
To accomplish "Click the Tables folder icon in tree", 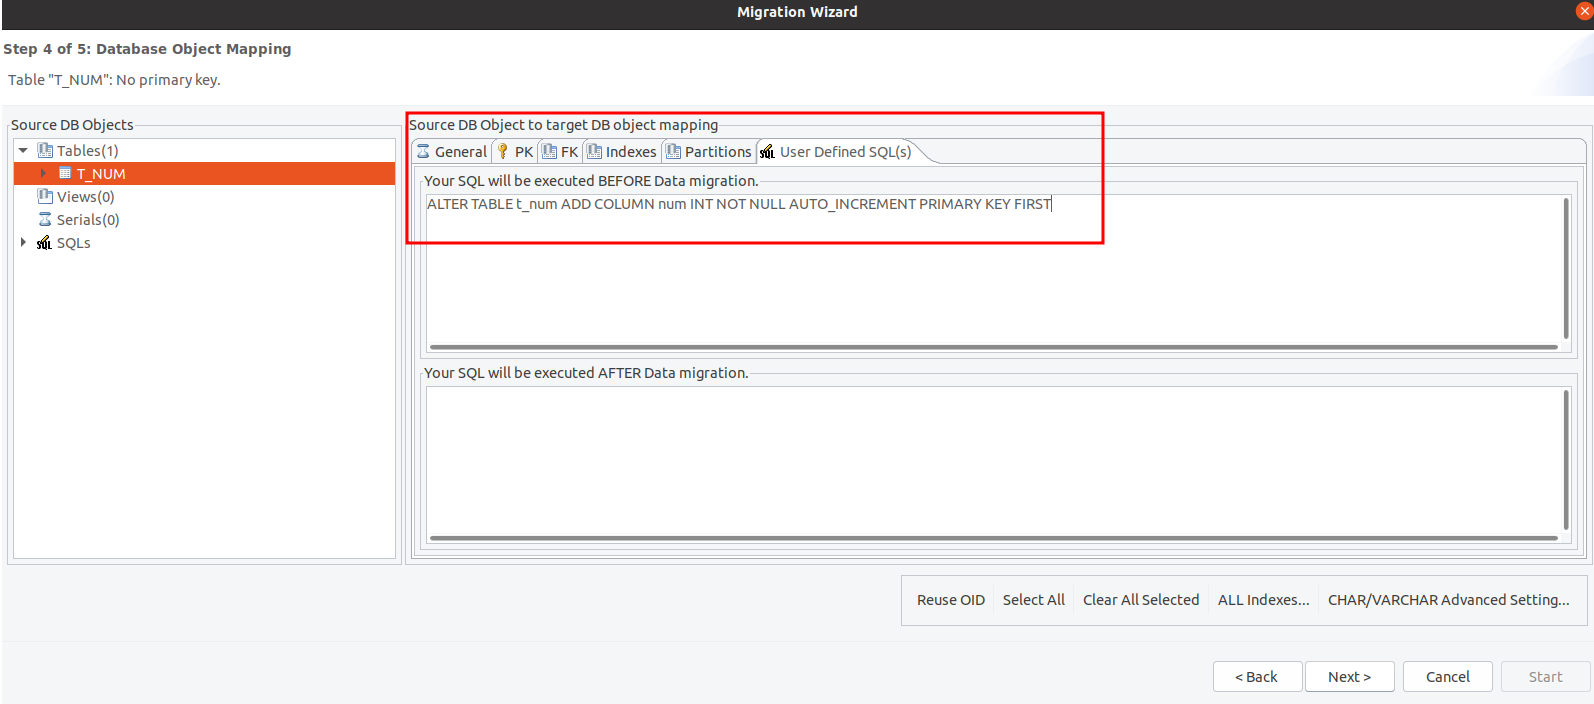I will 45,151.
